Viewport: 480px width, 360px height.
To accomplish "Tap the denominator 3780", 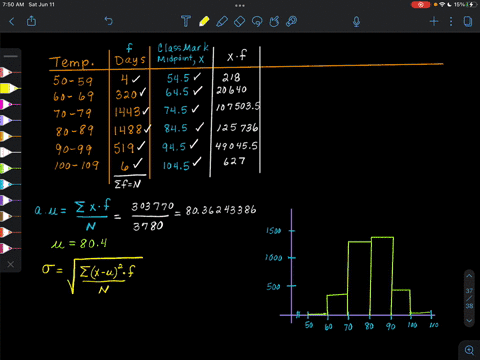I will (x=148, y=227).
